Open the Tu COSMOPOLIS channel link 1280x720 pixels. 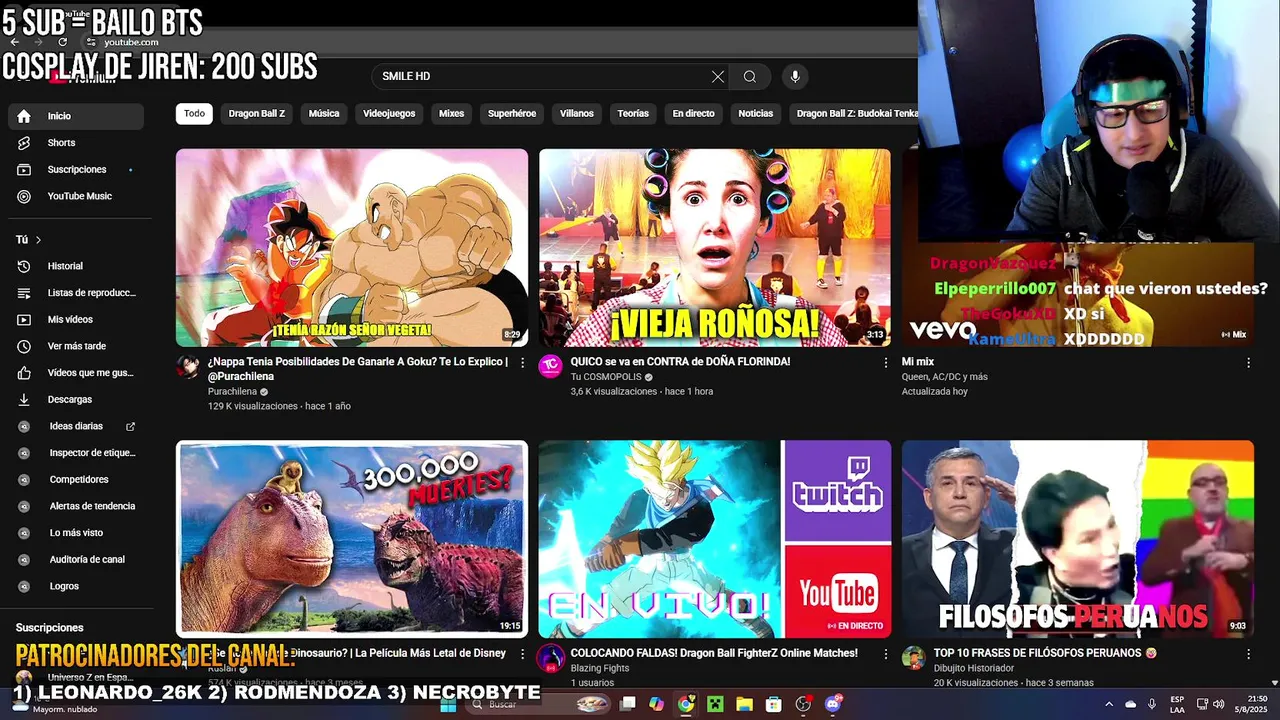pos(606,377)
